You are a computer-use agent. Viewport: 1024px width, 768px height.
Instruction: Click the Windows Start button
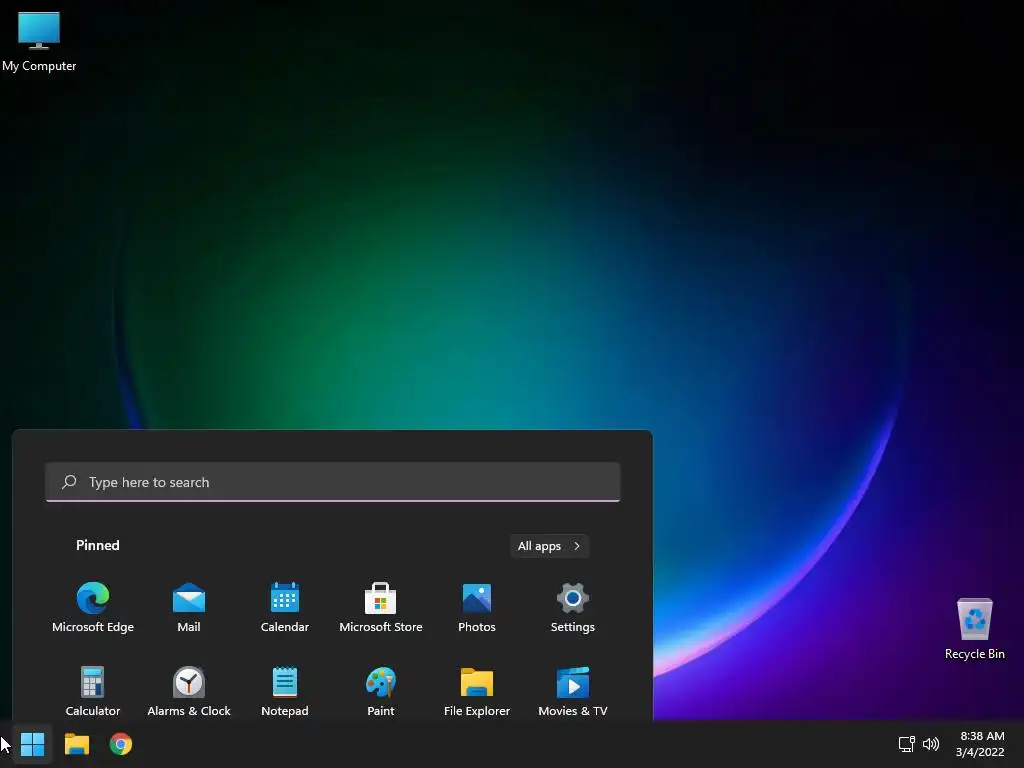coord(32,744)
